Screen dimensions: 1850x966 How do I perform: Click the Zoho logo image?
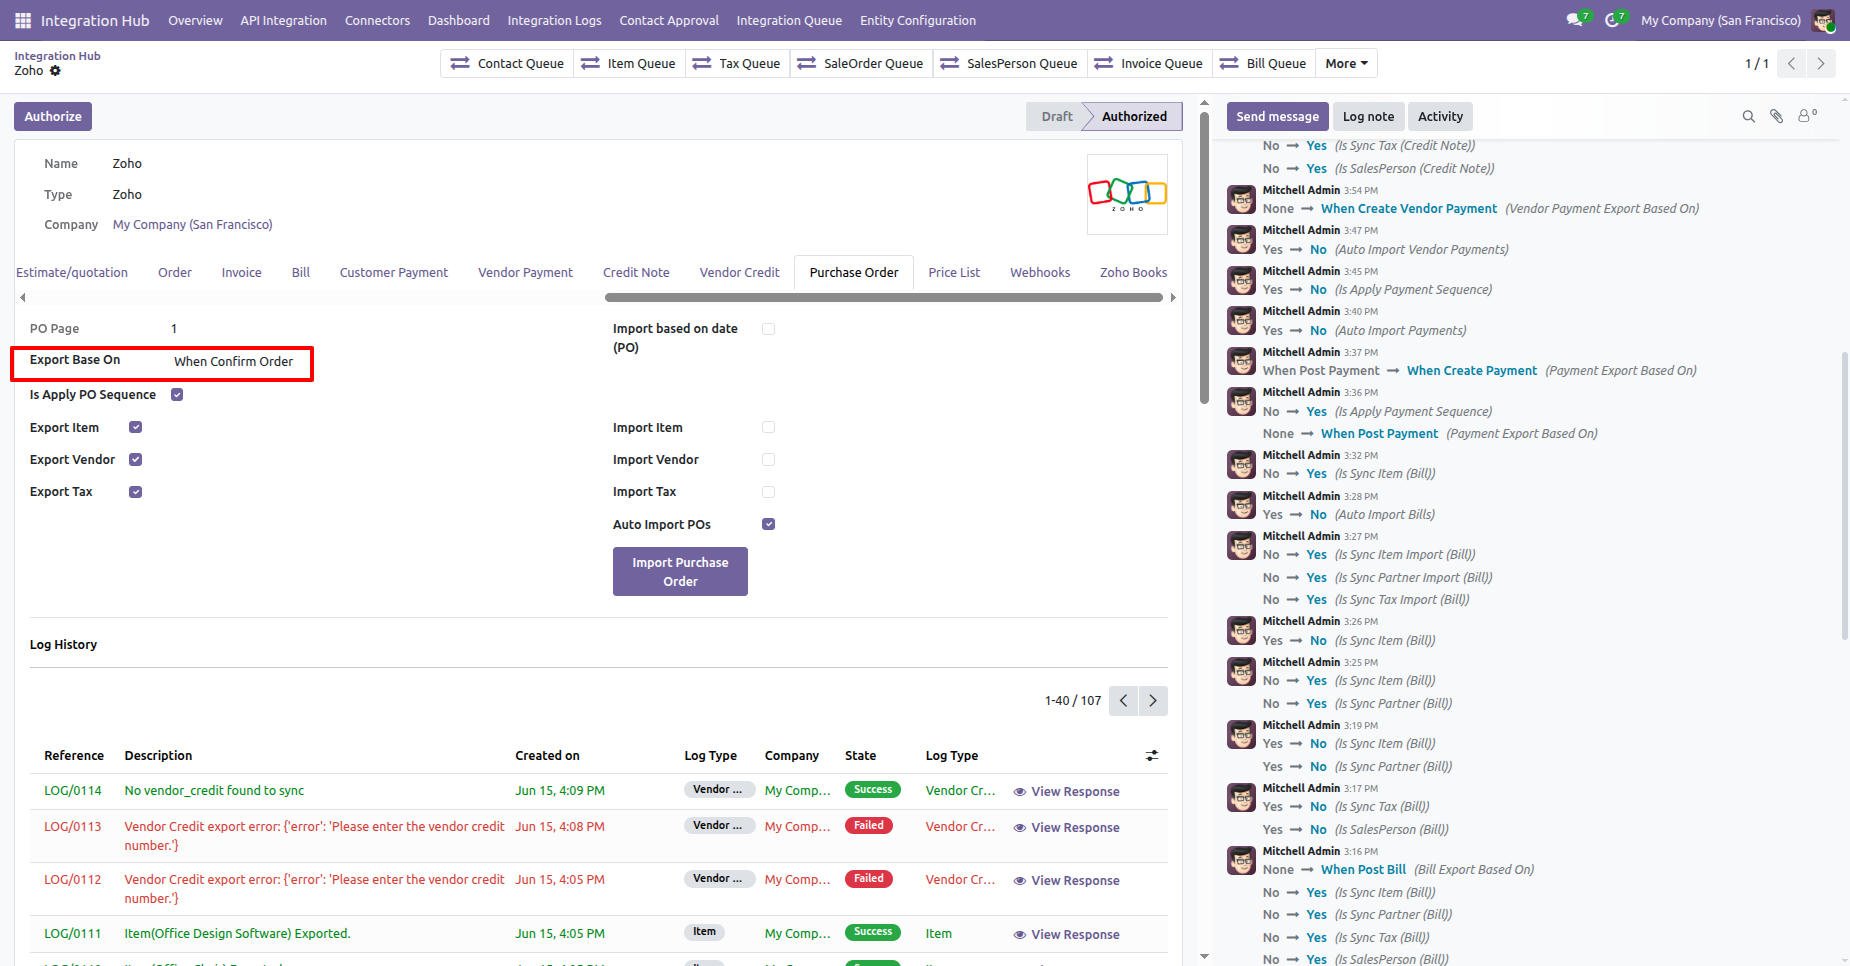click(x=1127, y=194)
